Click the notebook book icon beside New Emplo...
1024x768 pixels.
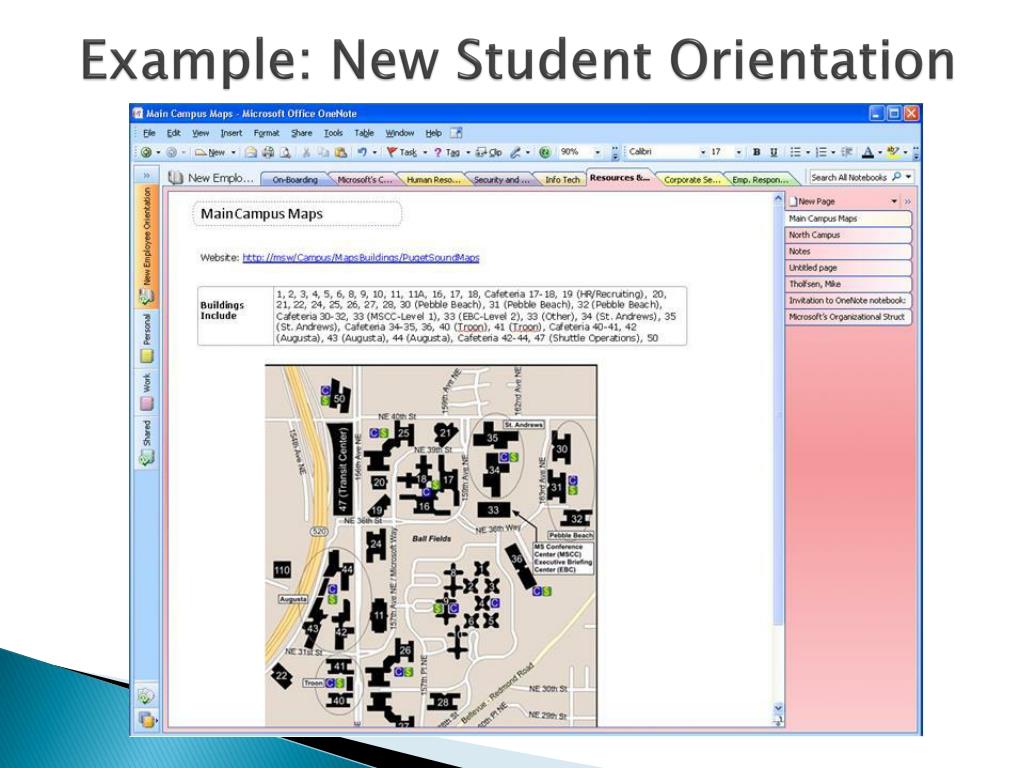click(174, 178)
